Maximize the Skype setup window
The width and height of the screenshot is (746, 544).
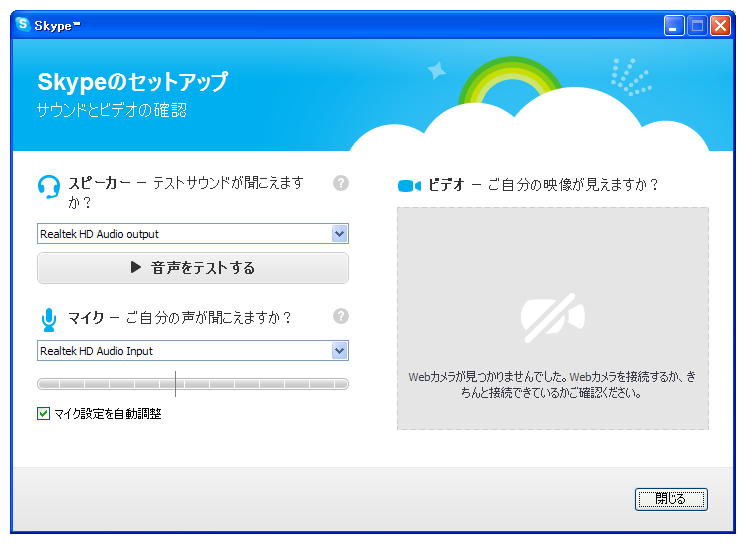(x=698, y=26)
